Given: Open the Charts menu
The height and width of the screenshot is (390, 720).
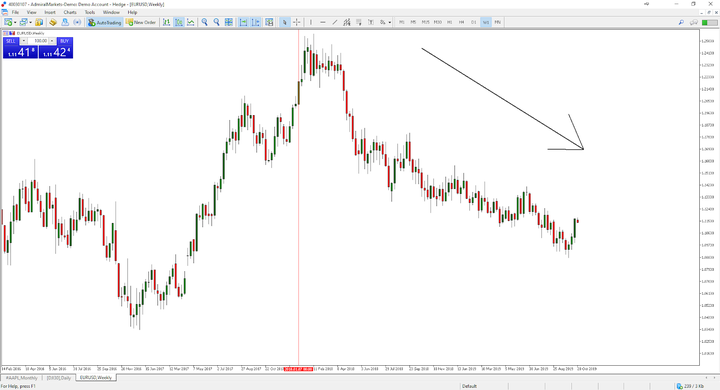Looking at the screenshot, I should (70, 12).
